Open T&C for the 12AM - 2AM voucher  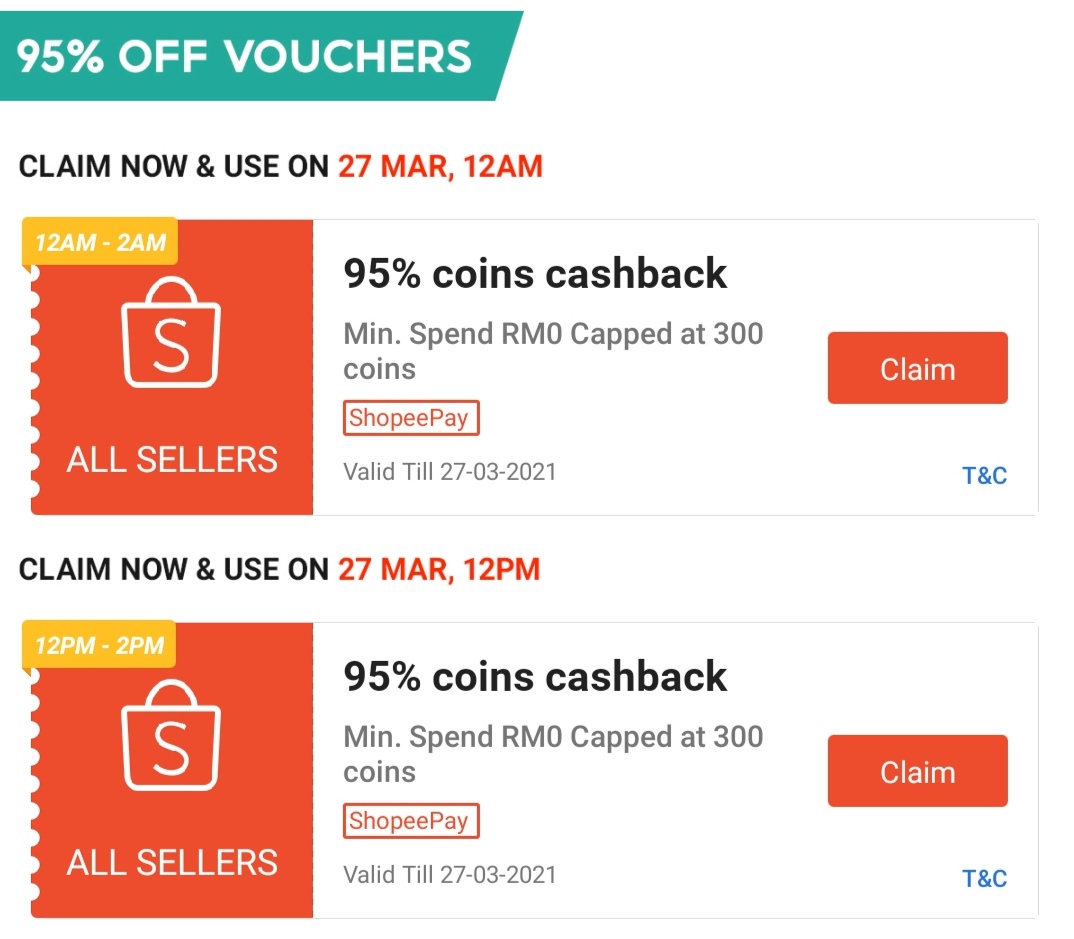point(984,476)
